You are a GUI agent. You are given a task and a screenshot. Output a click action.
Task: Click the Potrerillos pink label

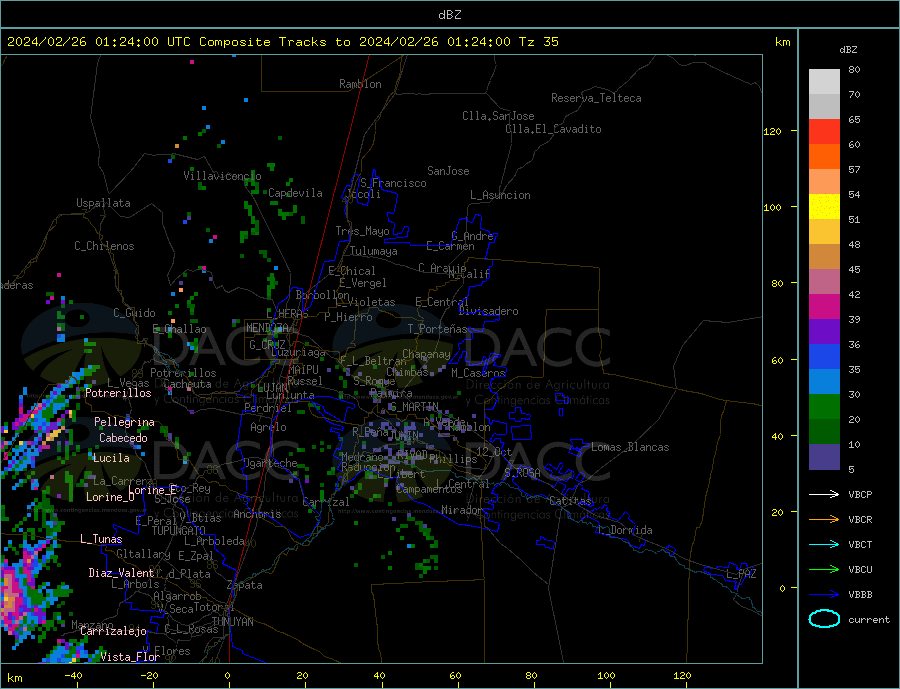(118, 393)
